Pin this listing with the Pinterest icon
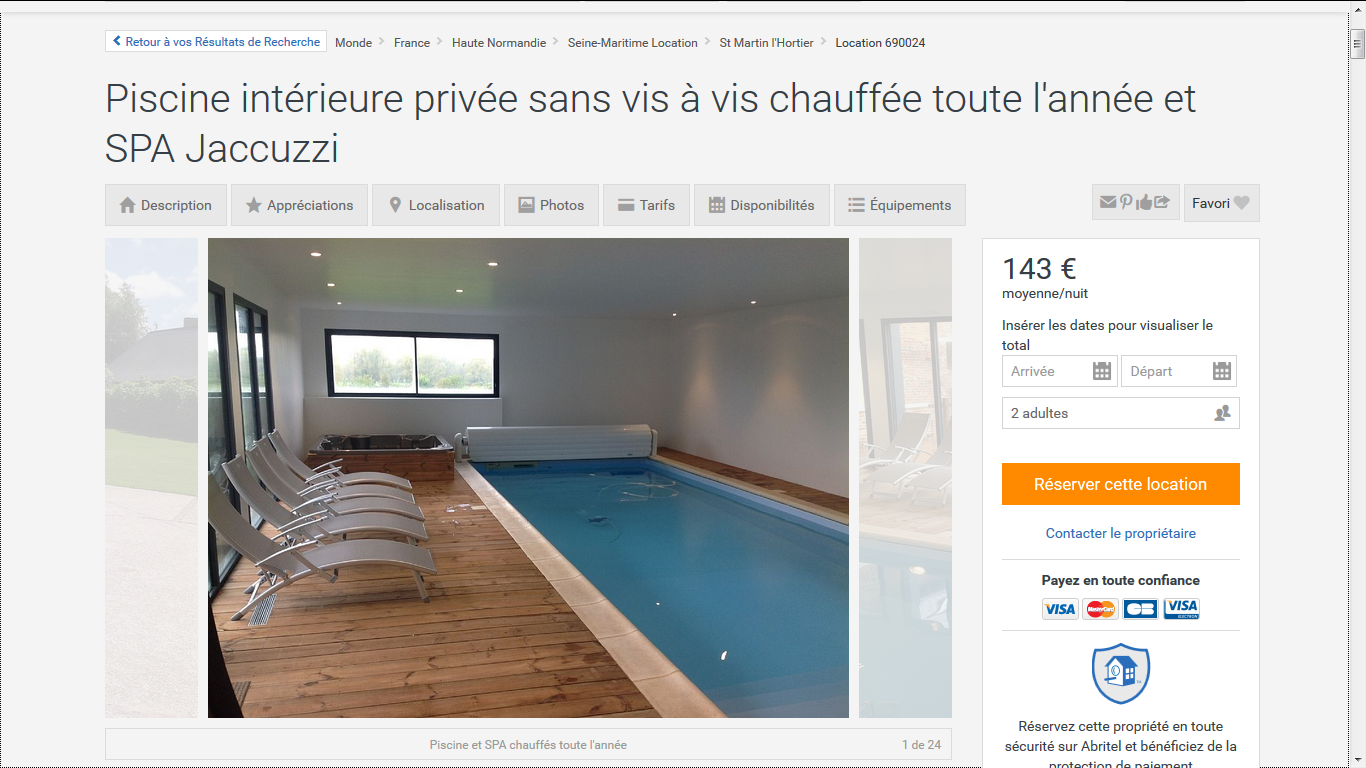This screenshot has width=1366, height=768. 1126,202
